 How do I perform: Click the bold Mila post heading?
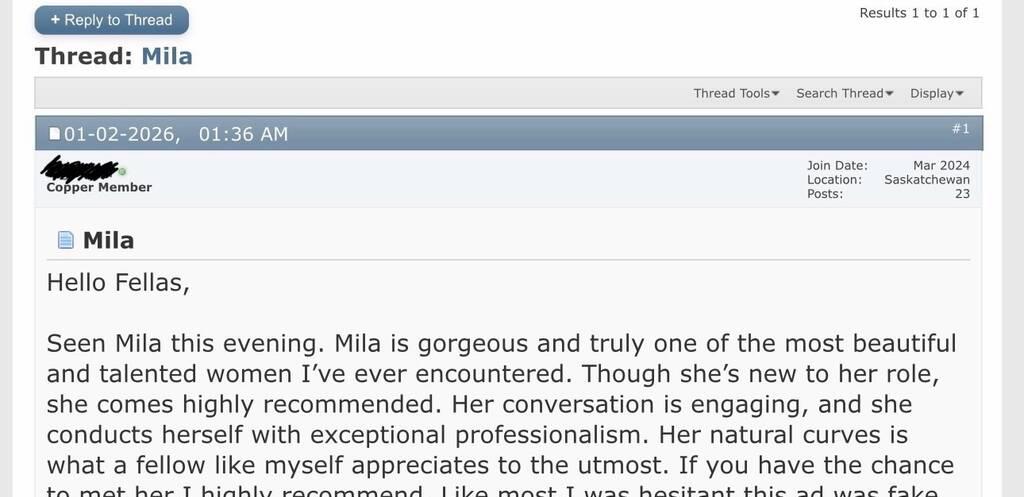click(108, 240)
